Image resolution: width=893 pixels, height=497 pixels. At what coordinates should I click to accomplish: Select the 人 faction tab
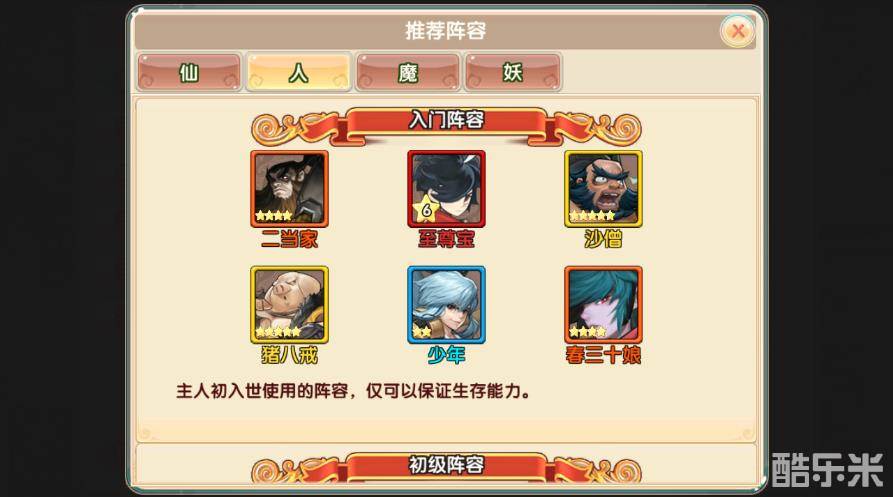coord(298,72)
